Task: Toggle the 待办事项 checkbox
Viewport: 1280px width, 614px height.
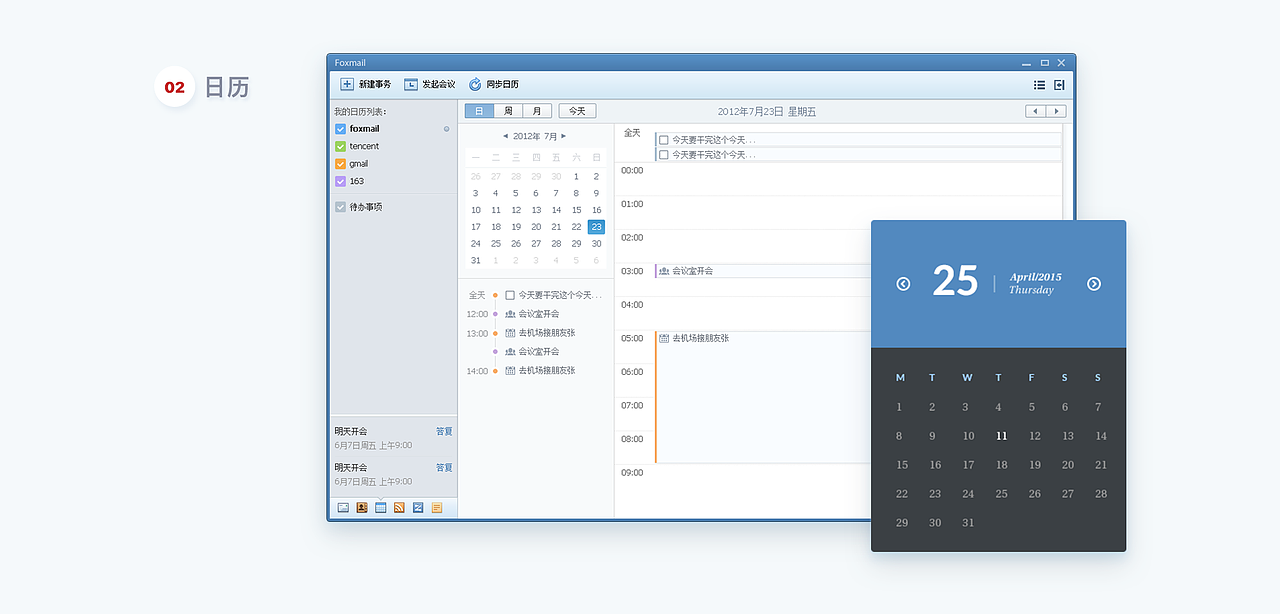Action: [340, 207]
